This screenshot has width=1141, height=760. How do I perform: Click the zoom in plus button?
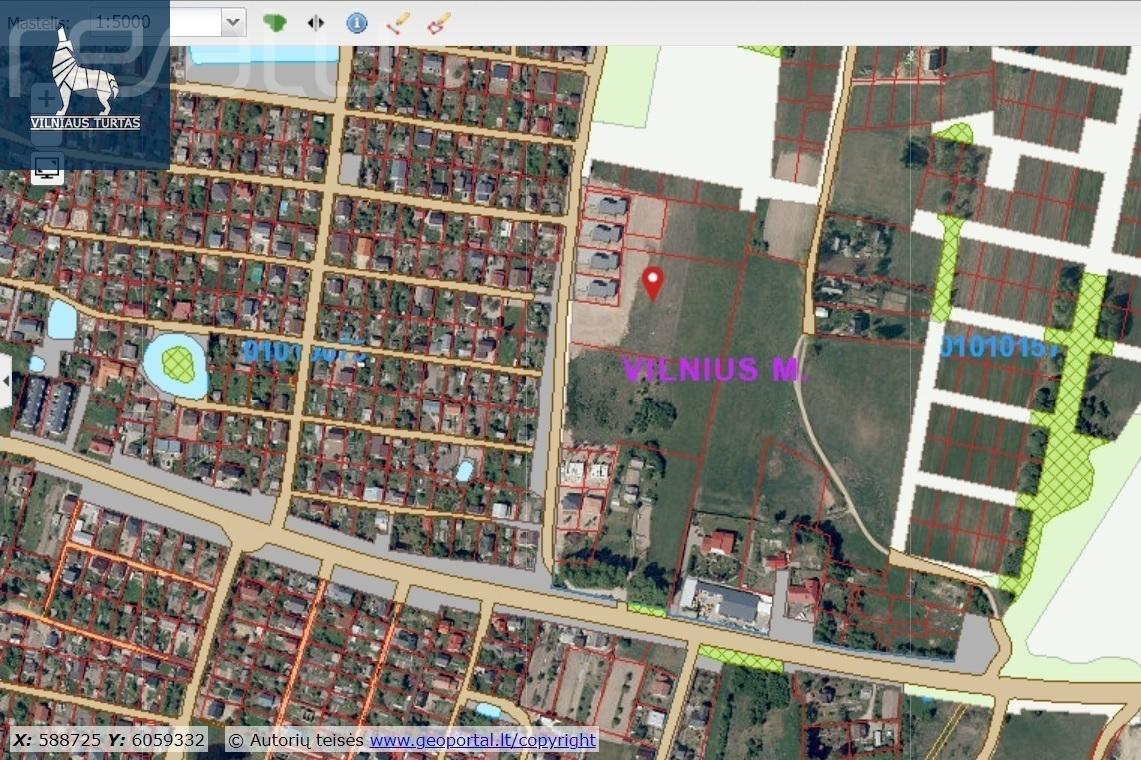[x=46, y=100]
